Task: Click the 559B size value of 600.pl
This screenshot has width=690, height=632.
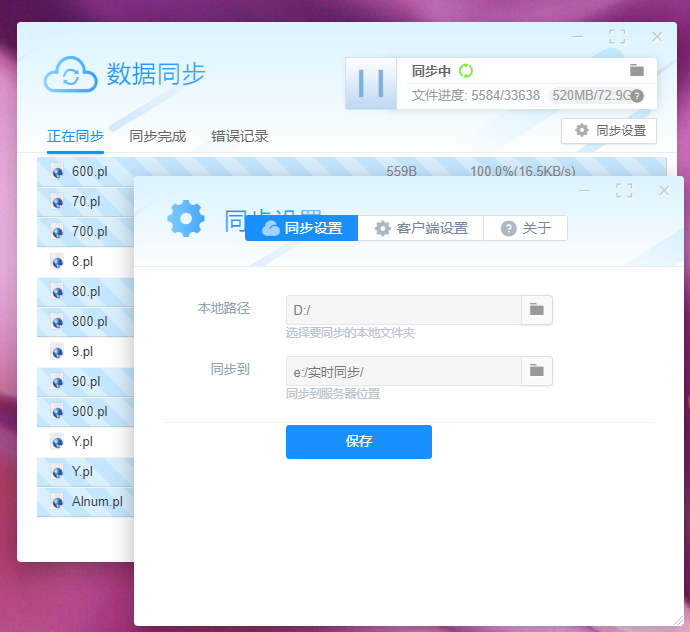Action: point(401,171)
